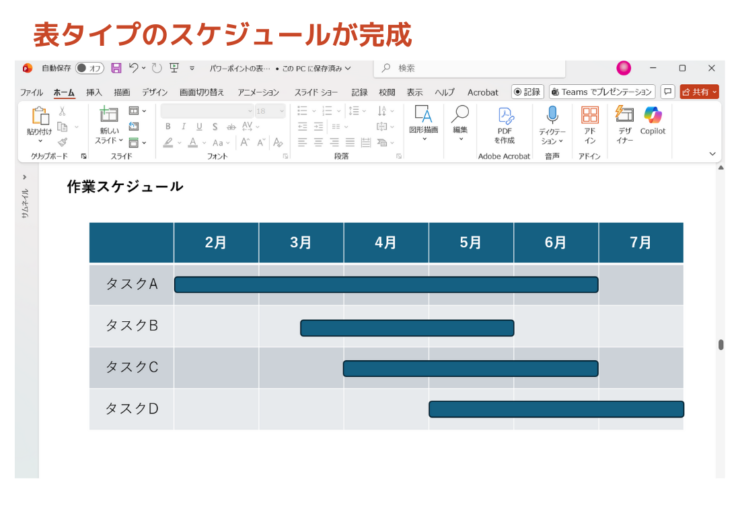
Task: Toggle underline formatting
Action: (199, 126)
